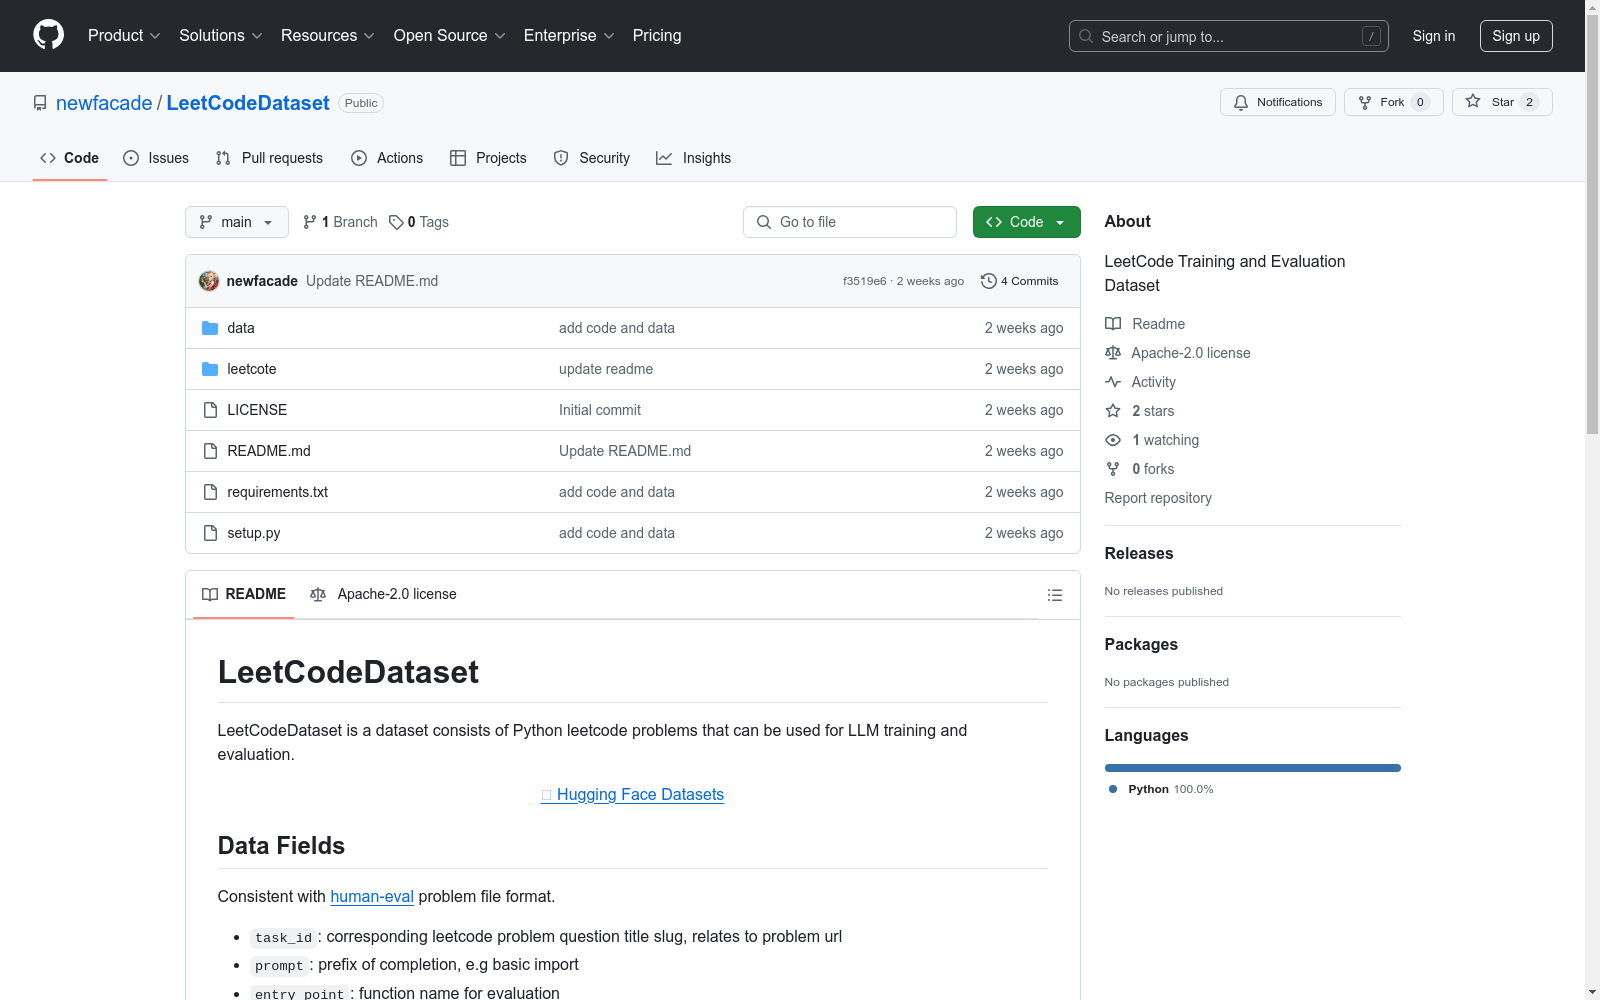
Task: Click the newfacade avatar image
Action: click(x=209, y=281)
